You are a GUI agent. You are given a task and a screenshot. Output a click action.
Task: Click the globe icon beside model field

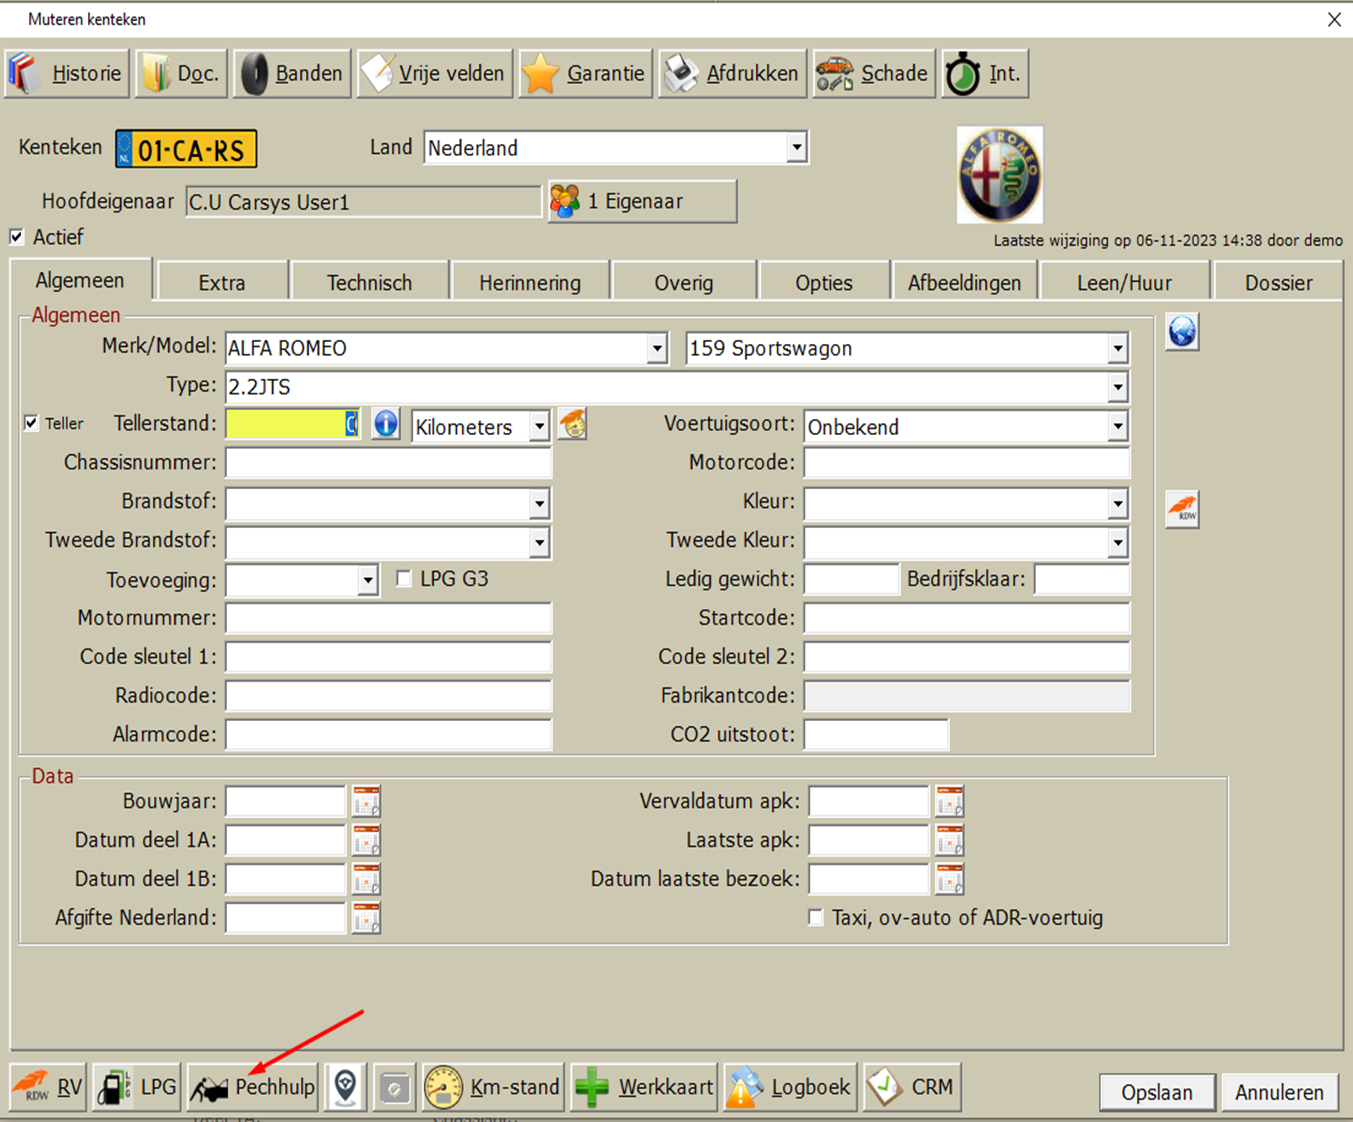pyautogui.click(x=1182, y=331)
